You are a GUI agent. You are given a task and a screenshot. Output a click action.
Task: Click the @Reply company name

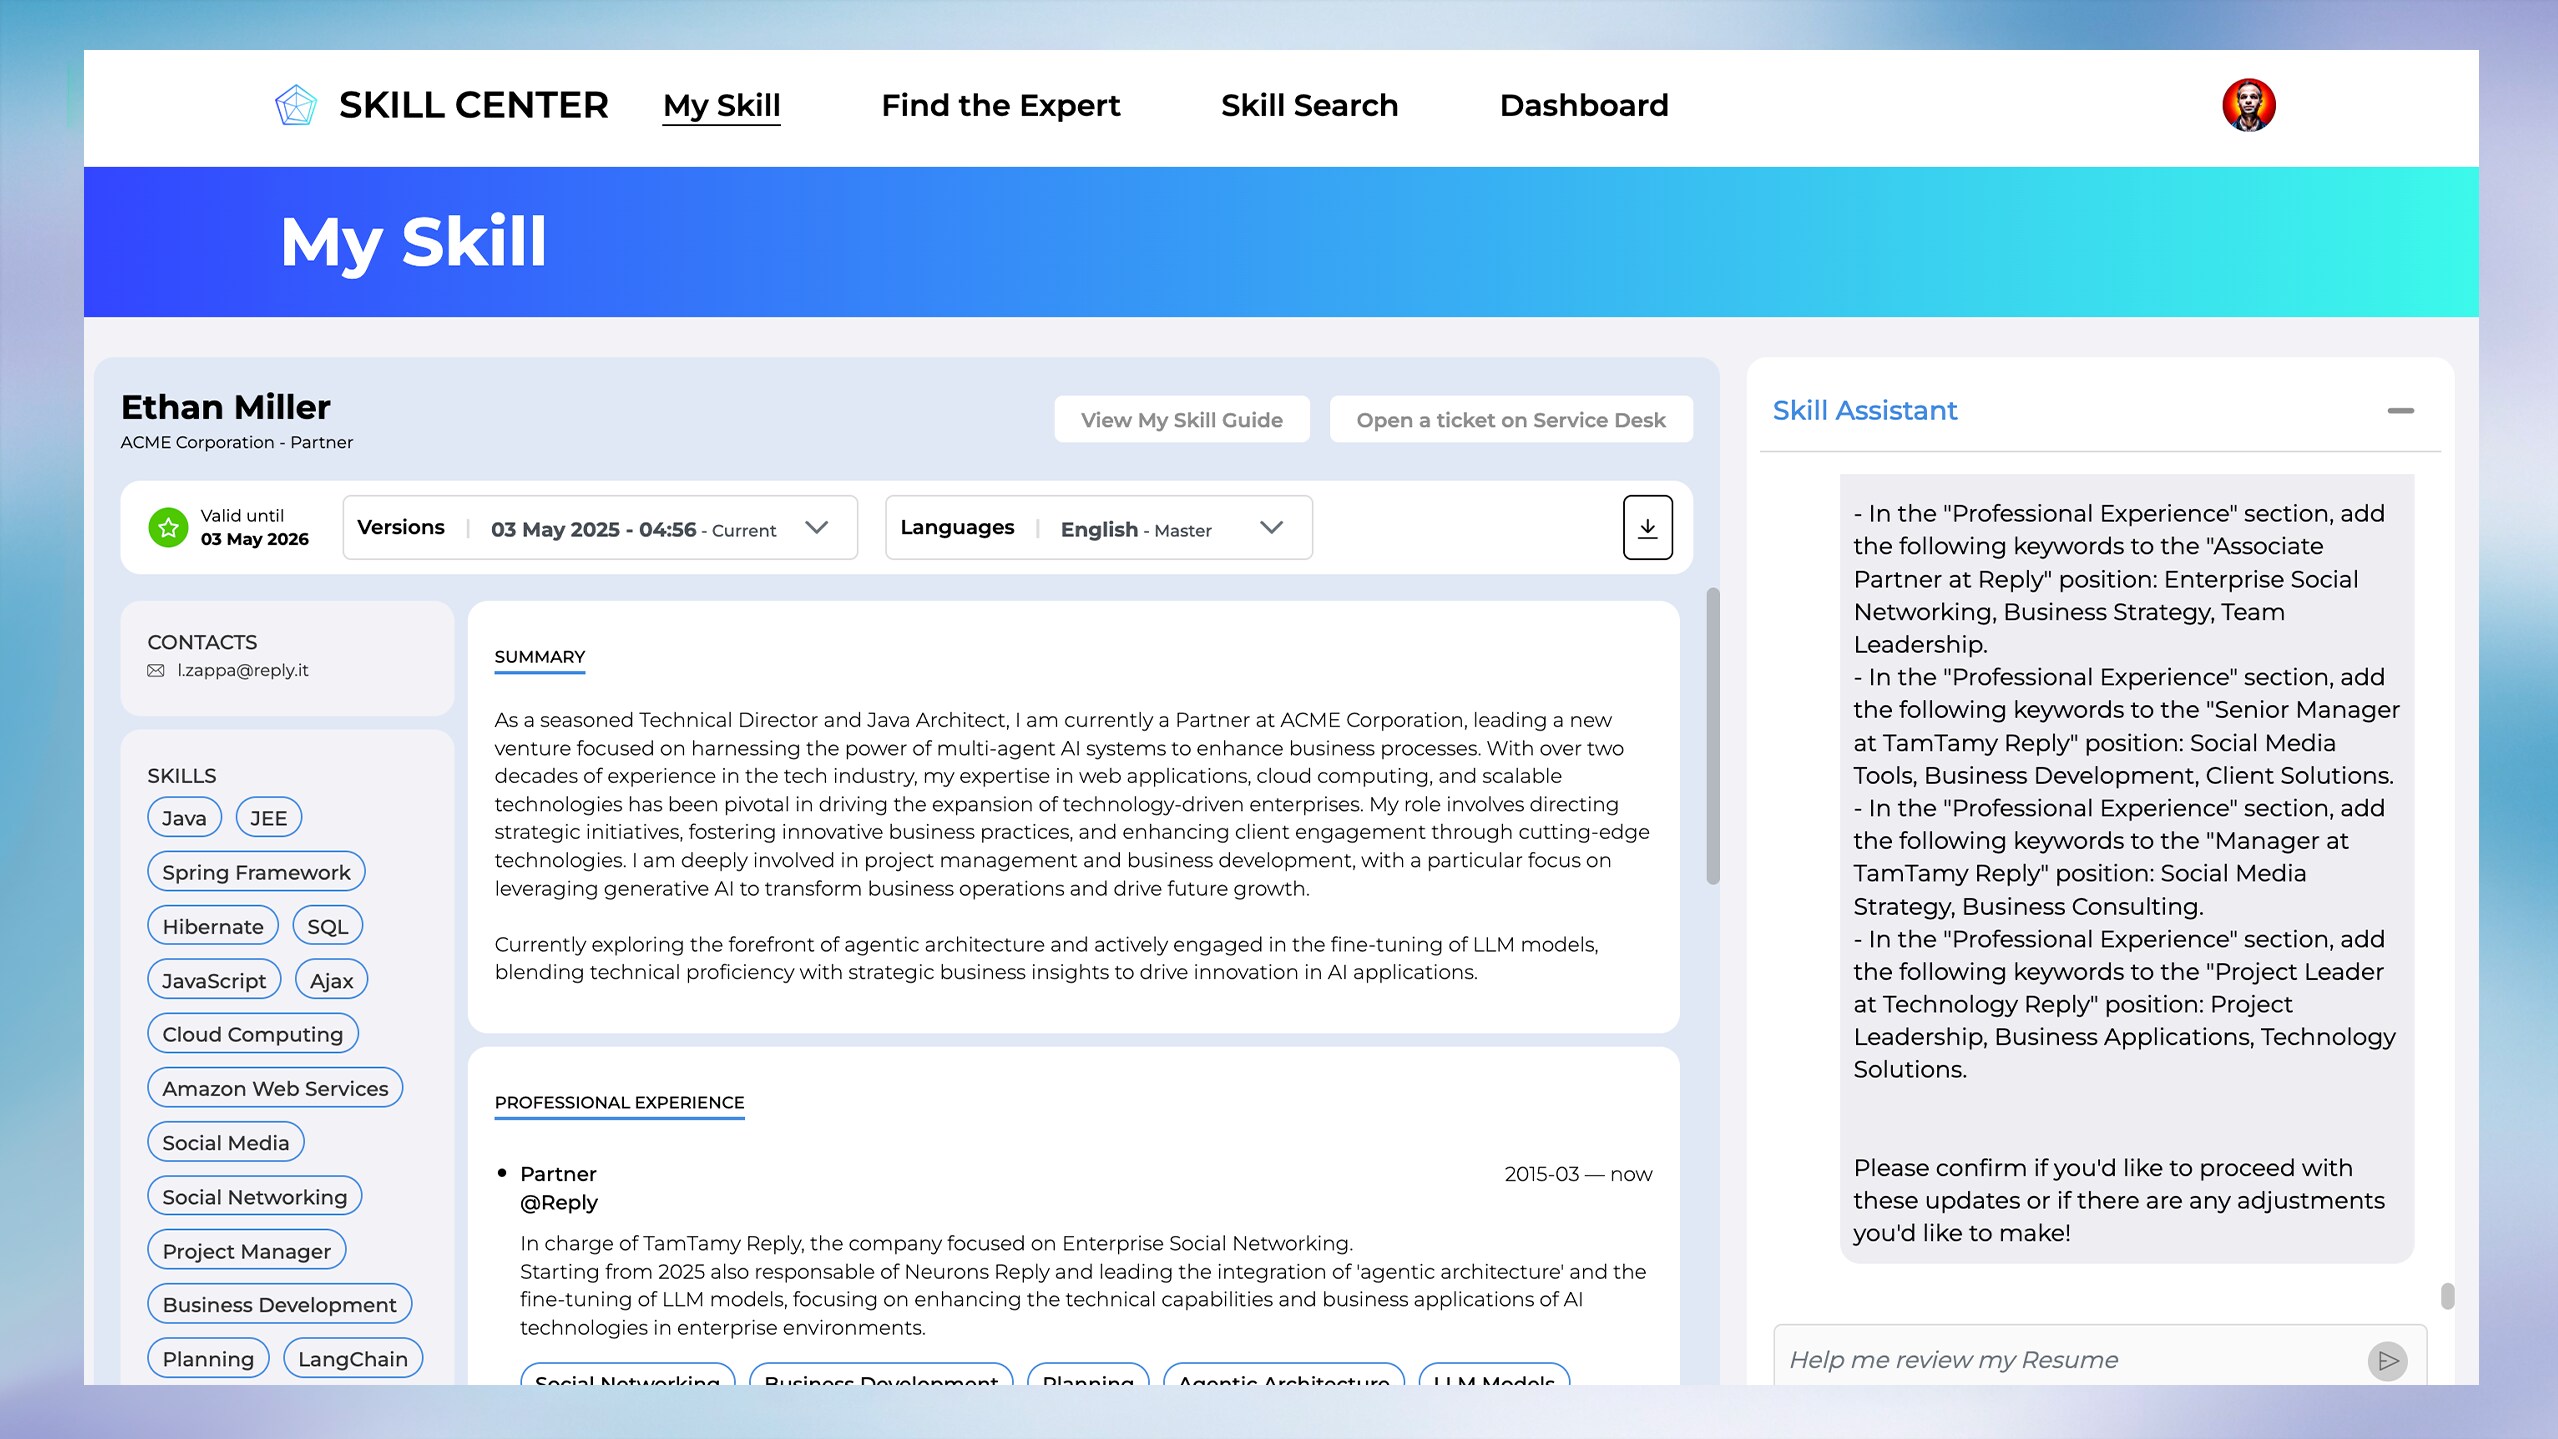tap(558, 1203)
